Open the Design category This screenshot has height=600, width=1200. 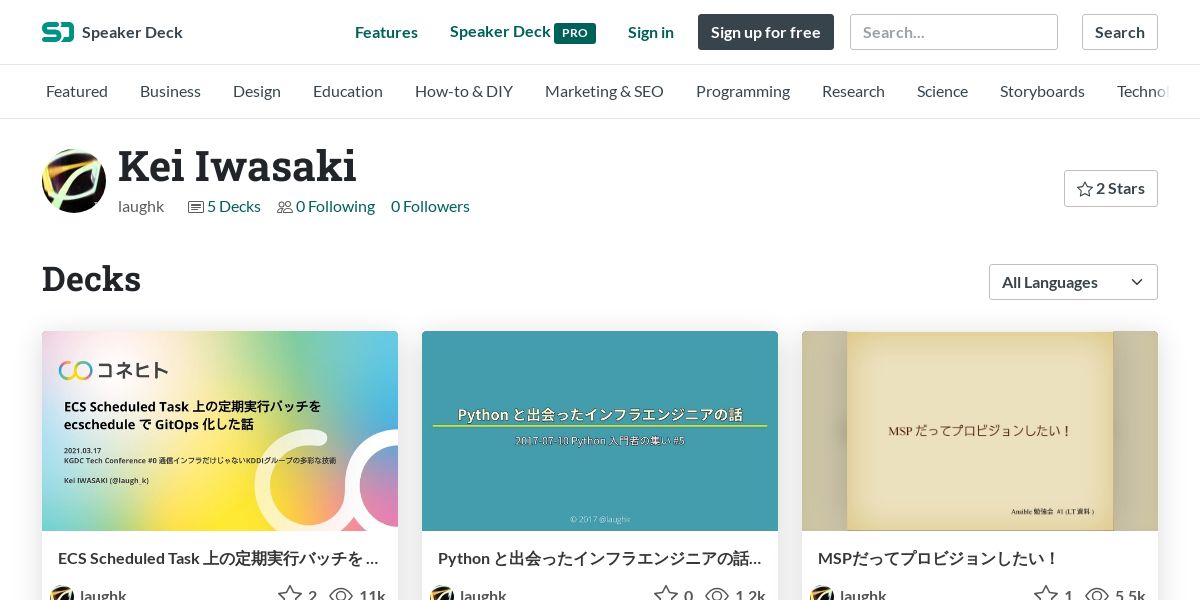(x=257, y=91)
